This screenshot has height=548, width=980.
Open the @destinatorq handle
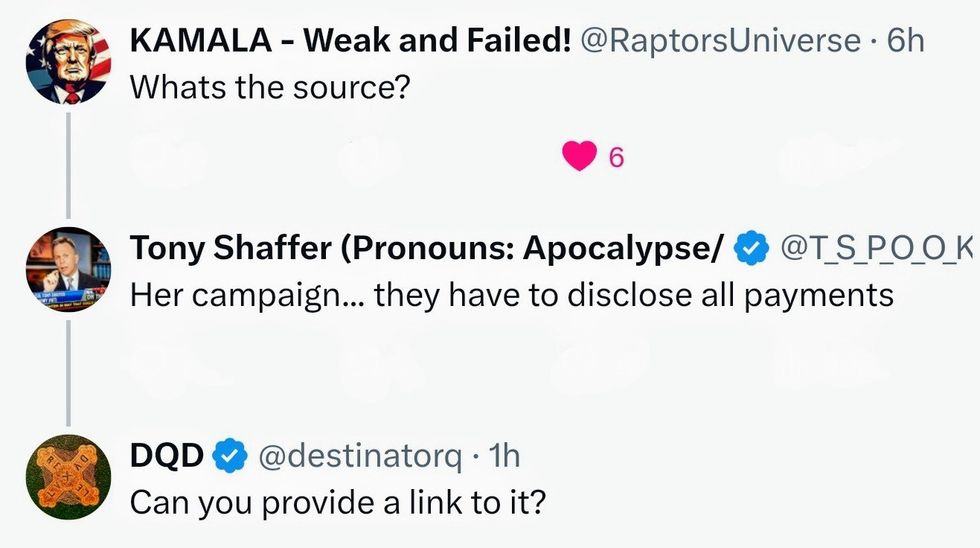tap(360, 456)
